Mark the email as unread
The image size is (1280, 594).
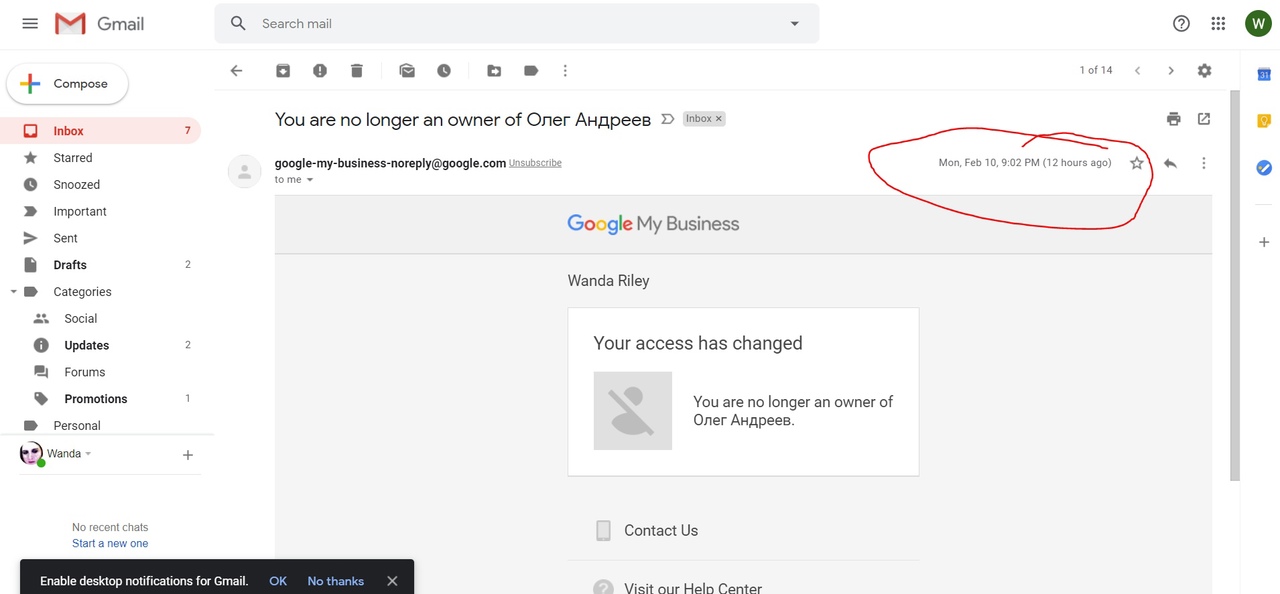click(x=407, y=71)
